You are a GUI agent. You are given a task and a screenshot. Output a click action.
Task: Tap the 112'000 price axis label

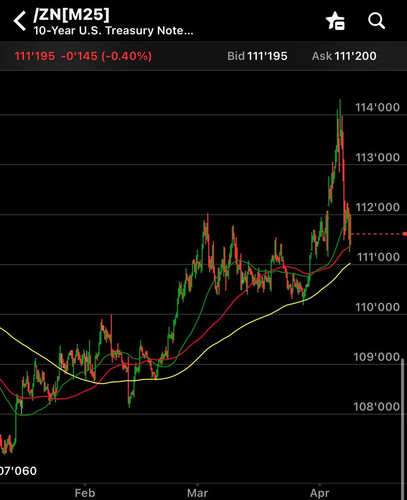377,207
